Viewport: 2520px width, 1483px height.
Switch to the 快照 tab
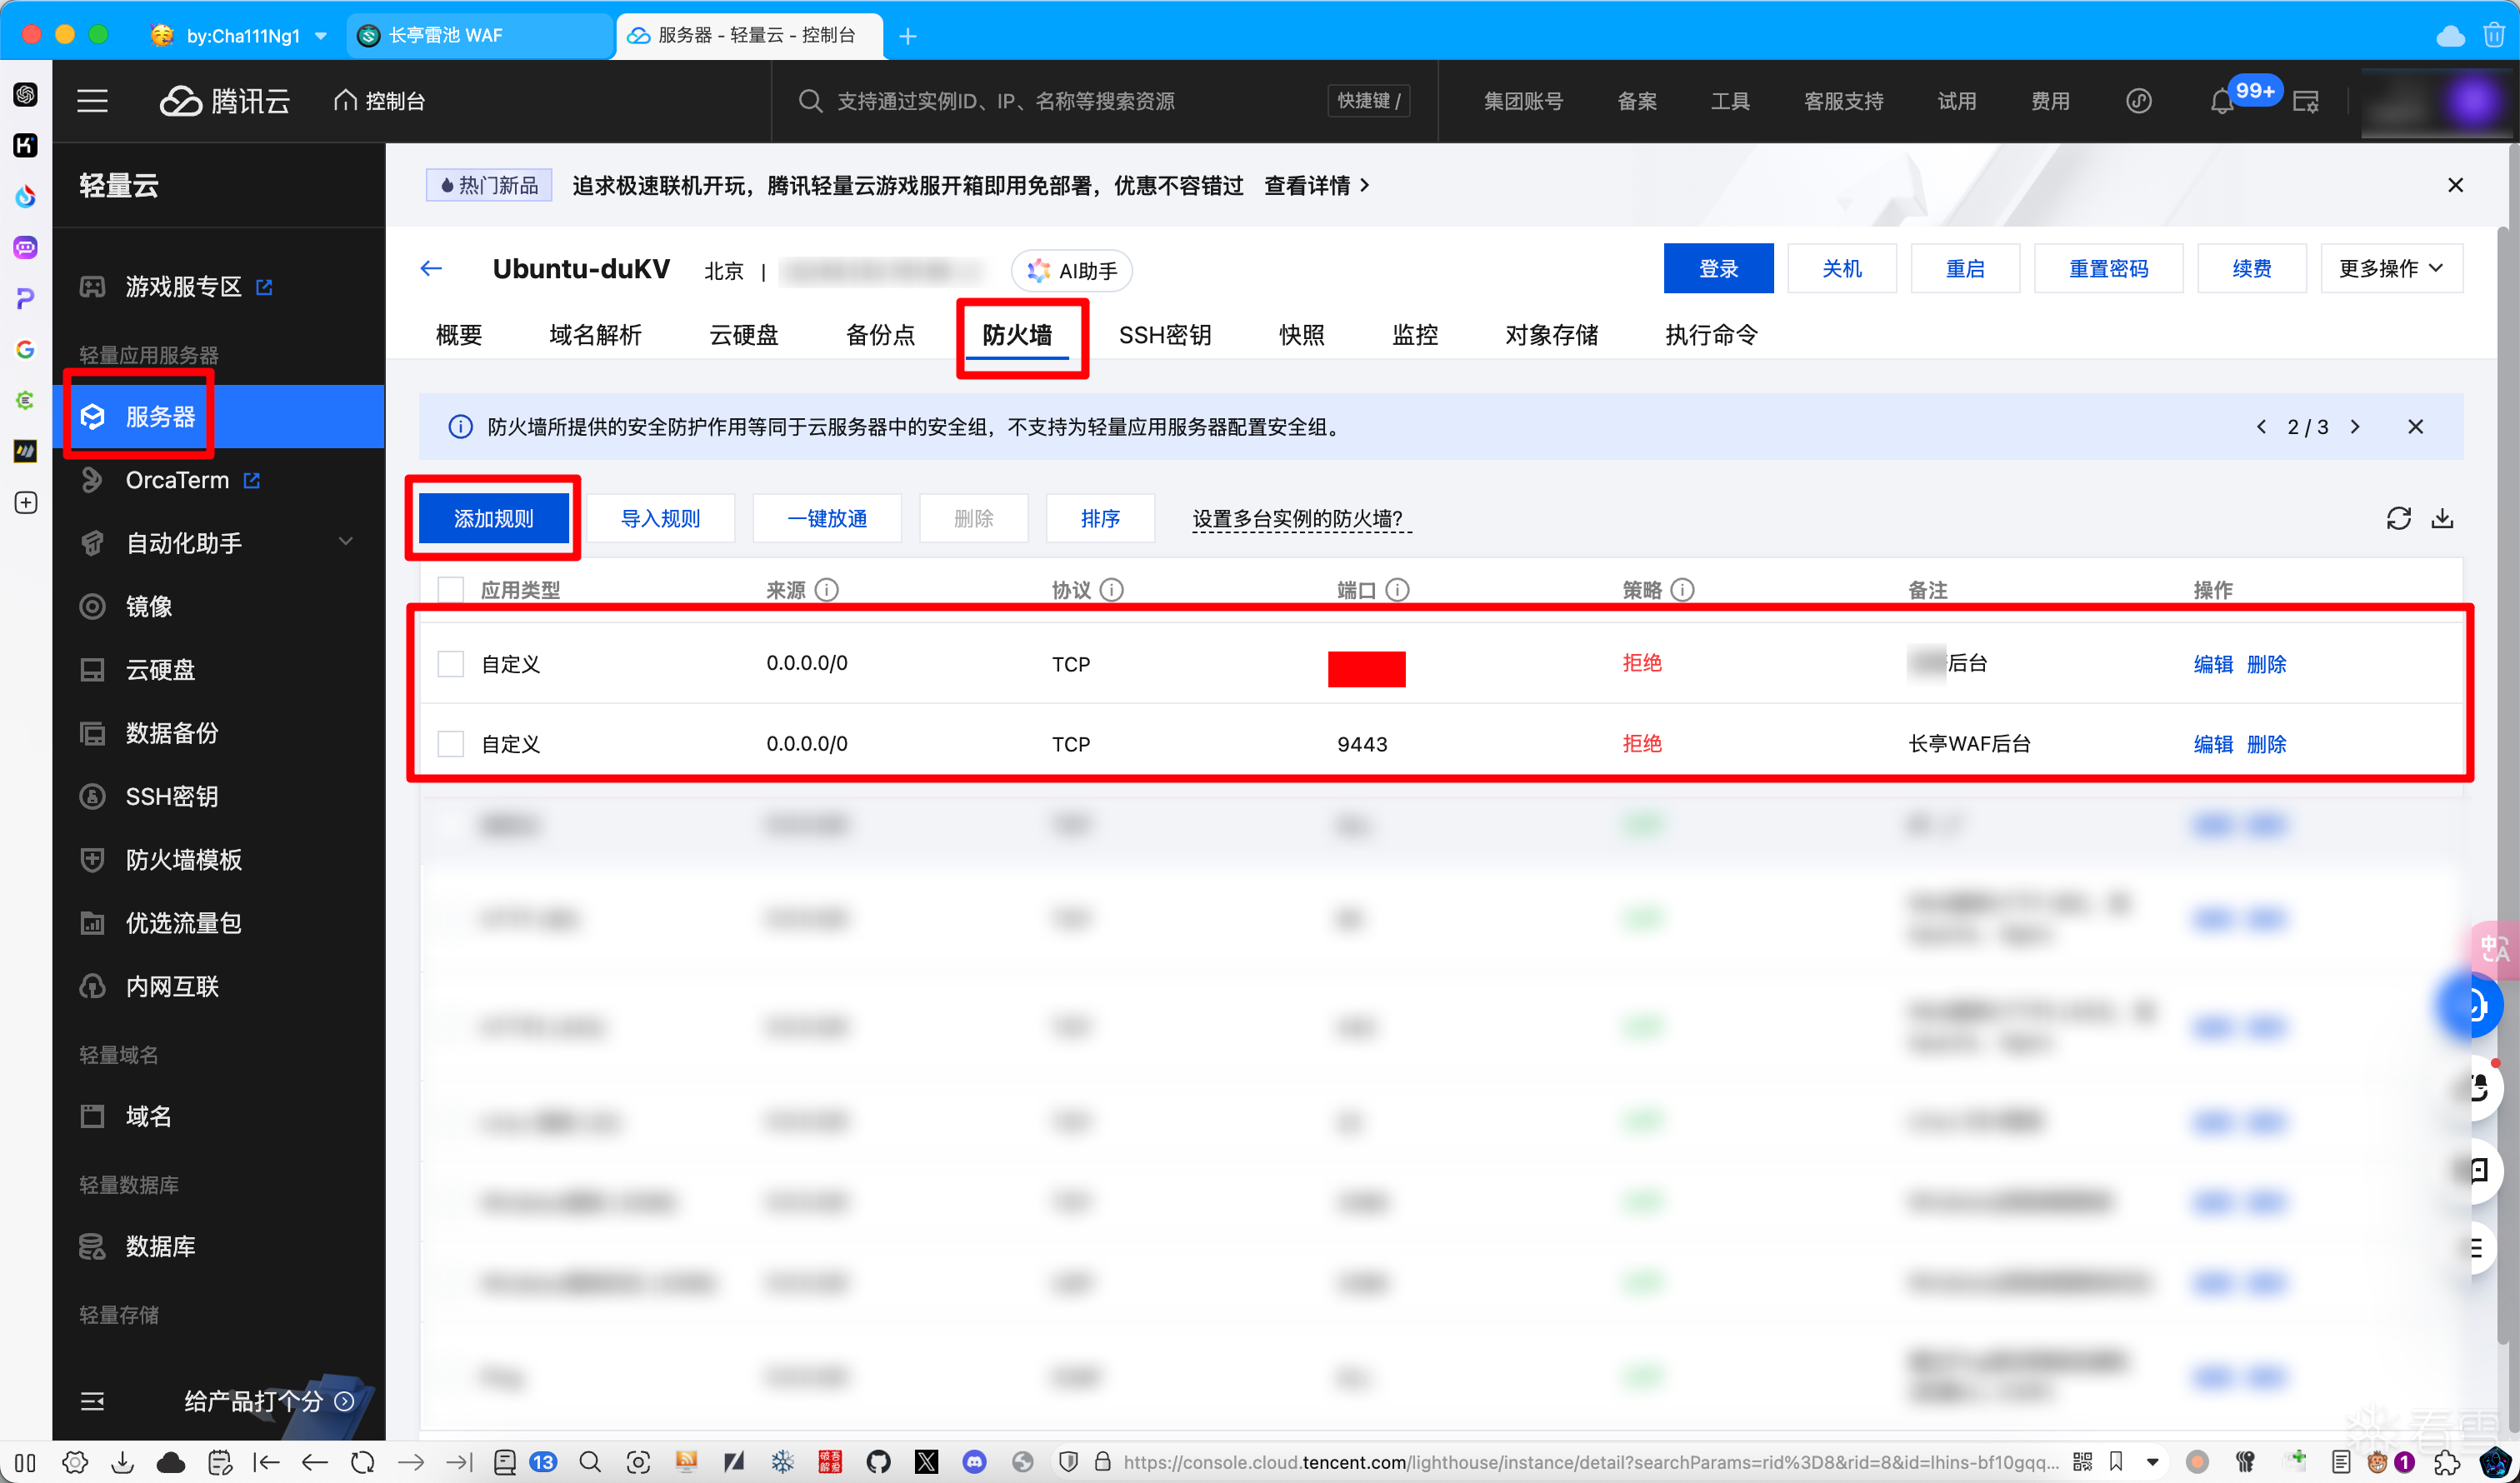point(1301,334)
